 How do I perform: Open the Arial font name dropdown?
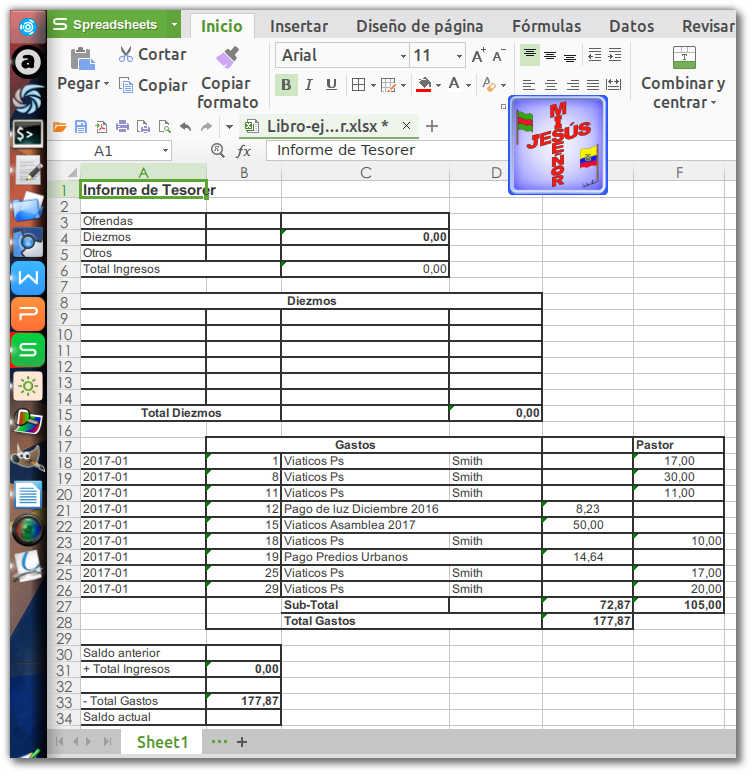coord(403,56)
